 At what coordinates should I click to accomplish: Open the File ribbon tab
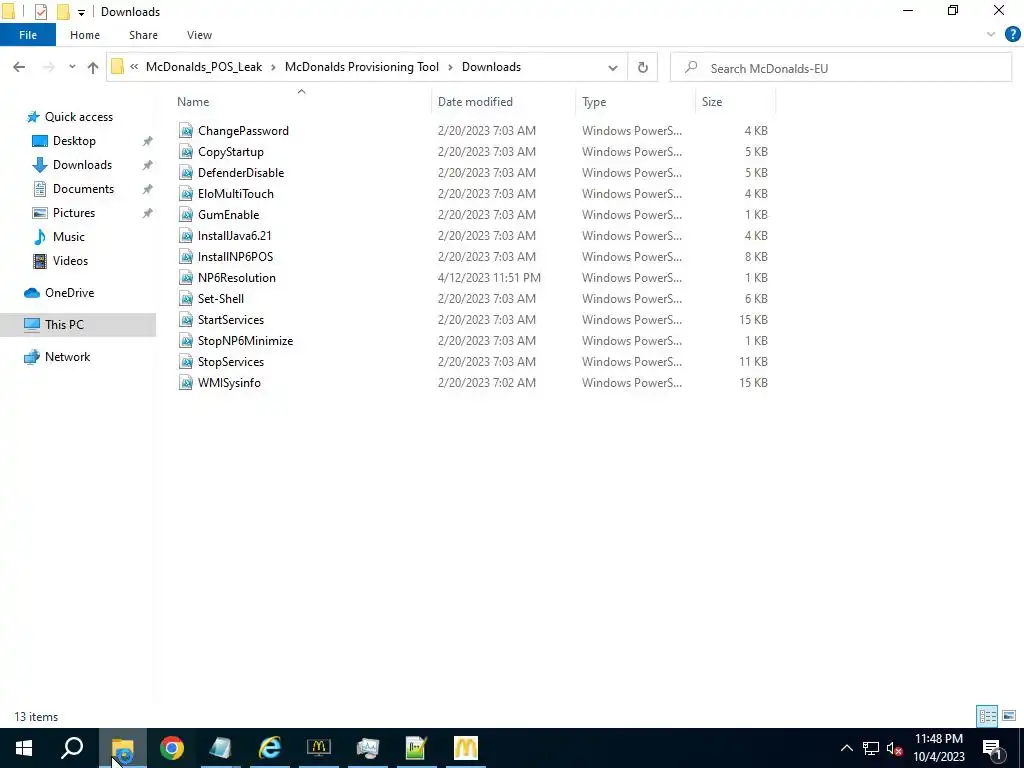[28, 35]
